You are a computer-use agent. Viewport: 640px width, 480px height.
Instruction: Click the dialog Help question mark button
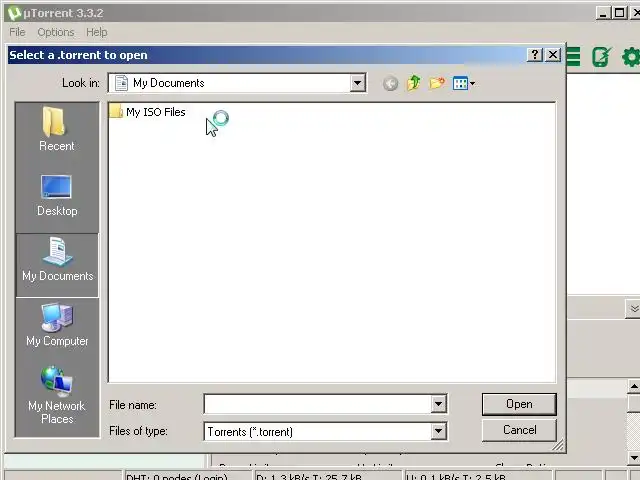535,55
